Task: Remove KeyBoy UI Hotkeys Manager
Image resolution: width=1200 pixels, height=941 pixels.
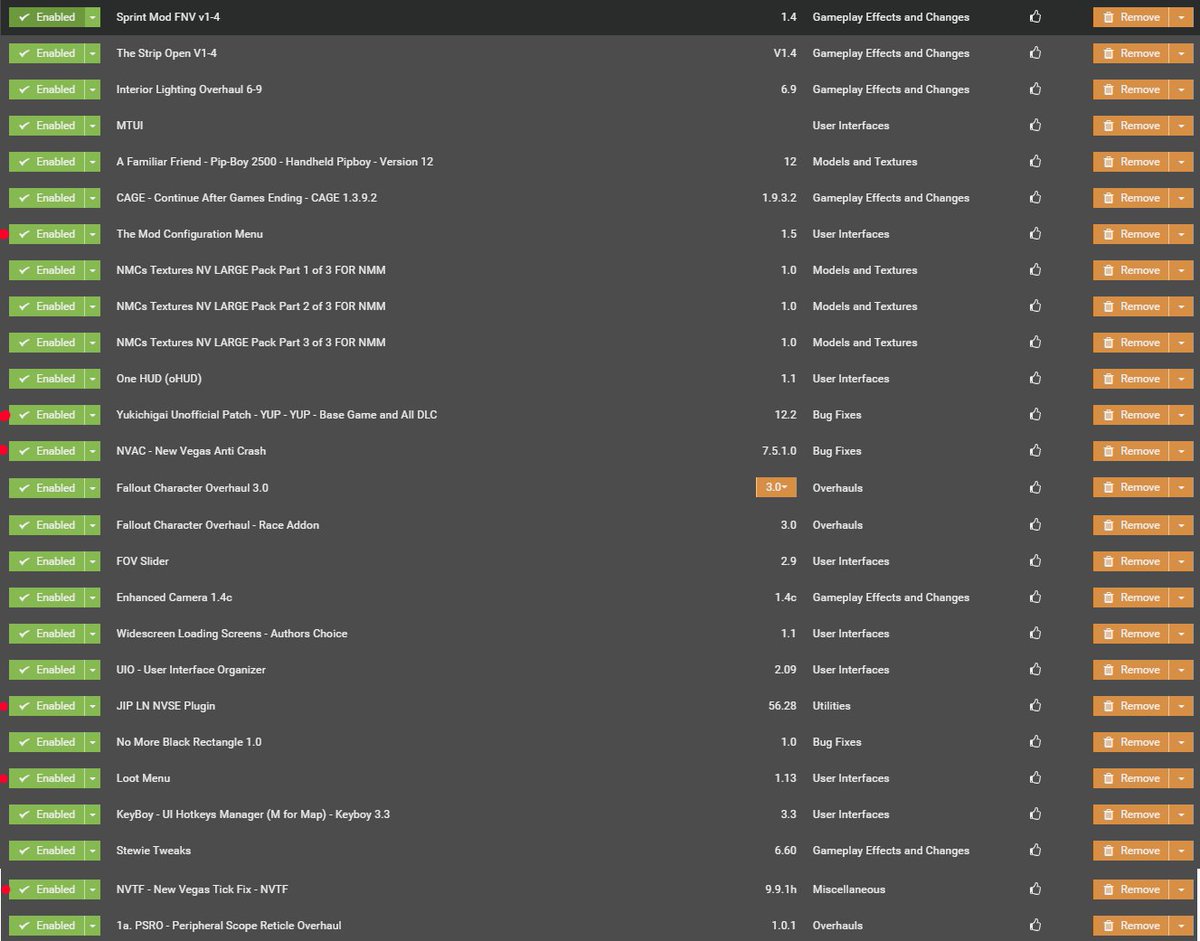Action: (x=1130, y=814)
